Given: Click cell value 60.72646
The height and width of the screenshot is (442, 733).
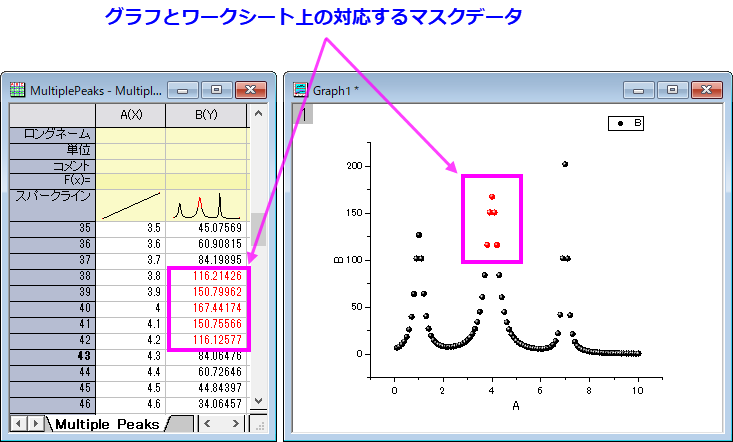Looking at the screenshot, I should pos(220,372).
